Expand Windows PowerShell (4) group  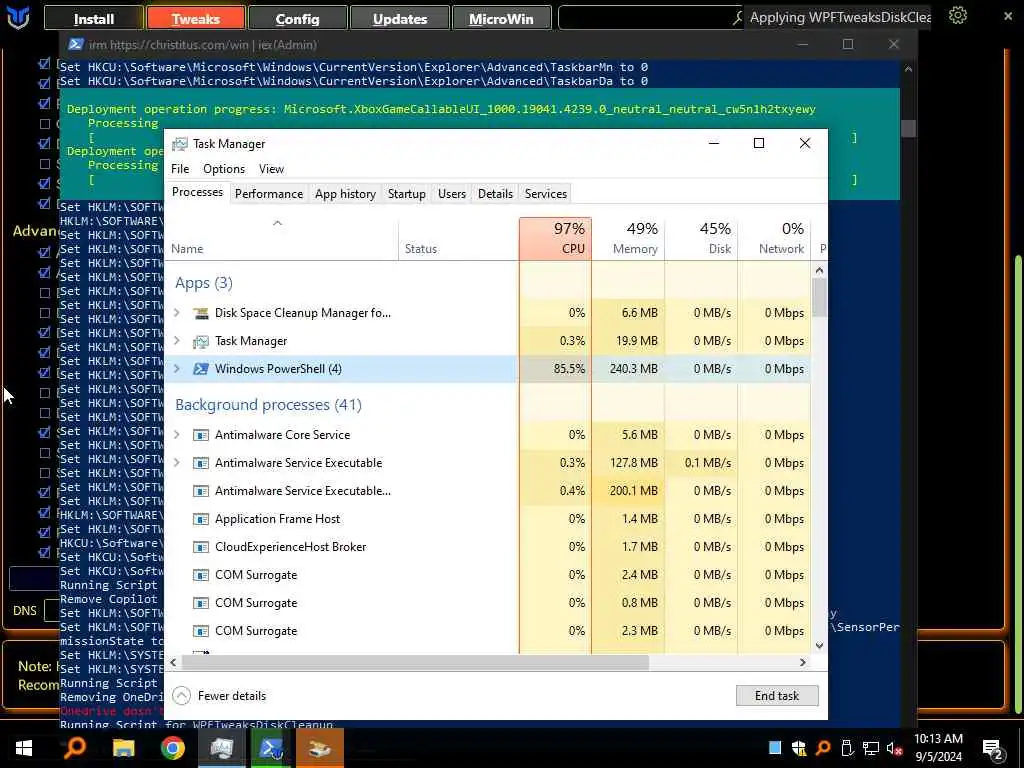(176, 369)
